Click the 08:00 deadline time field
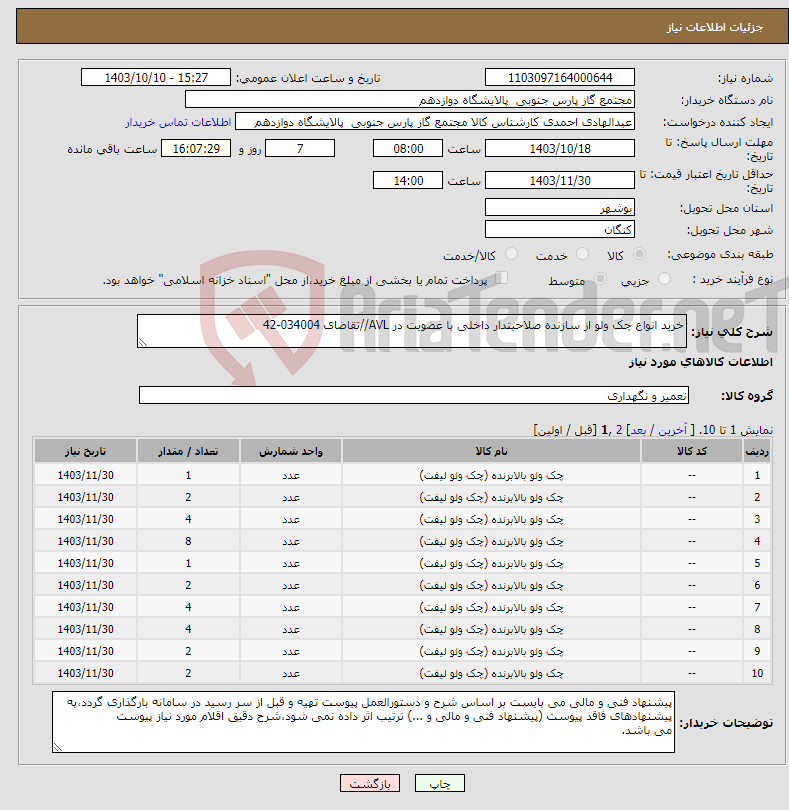789x810 pixels. [x=408, y=148]
